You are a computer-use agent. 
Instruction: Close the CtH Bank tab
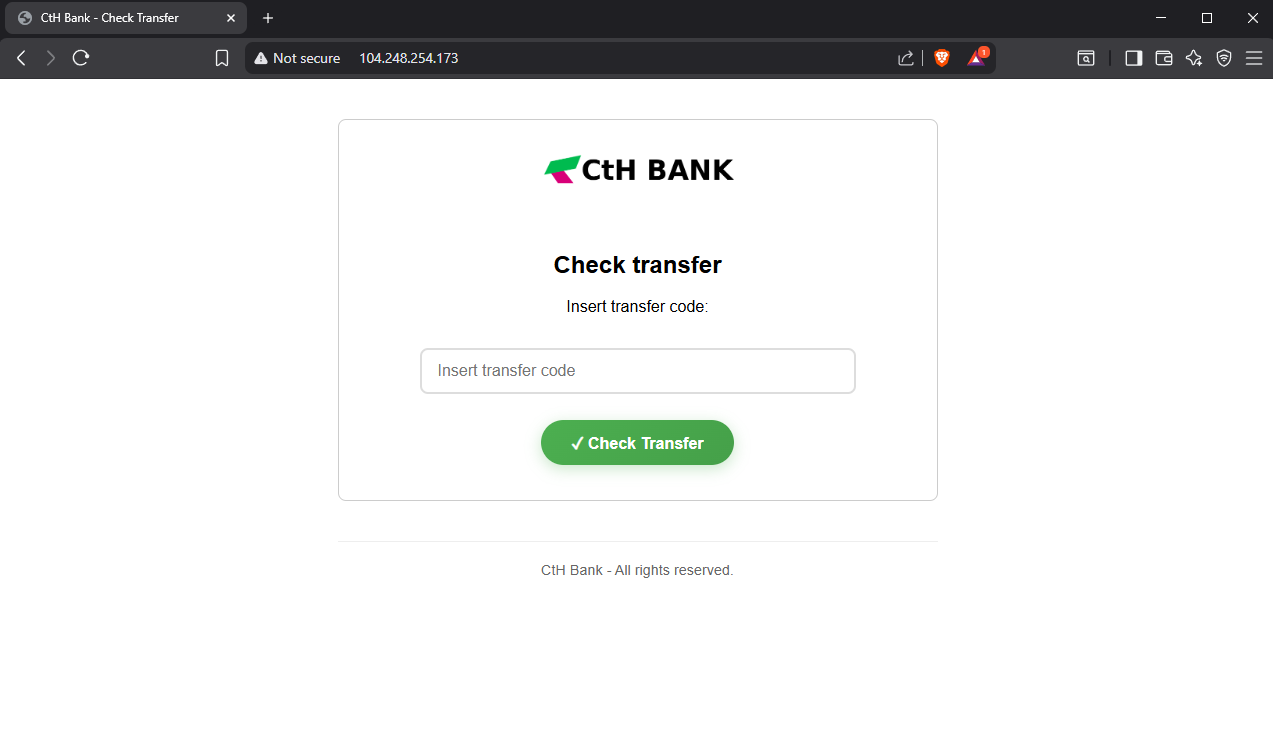pyautogui.click(x=231, y=18)
